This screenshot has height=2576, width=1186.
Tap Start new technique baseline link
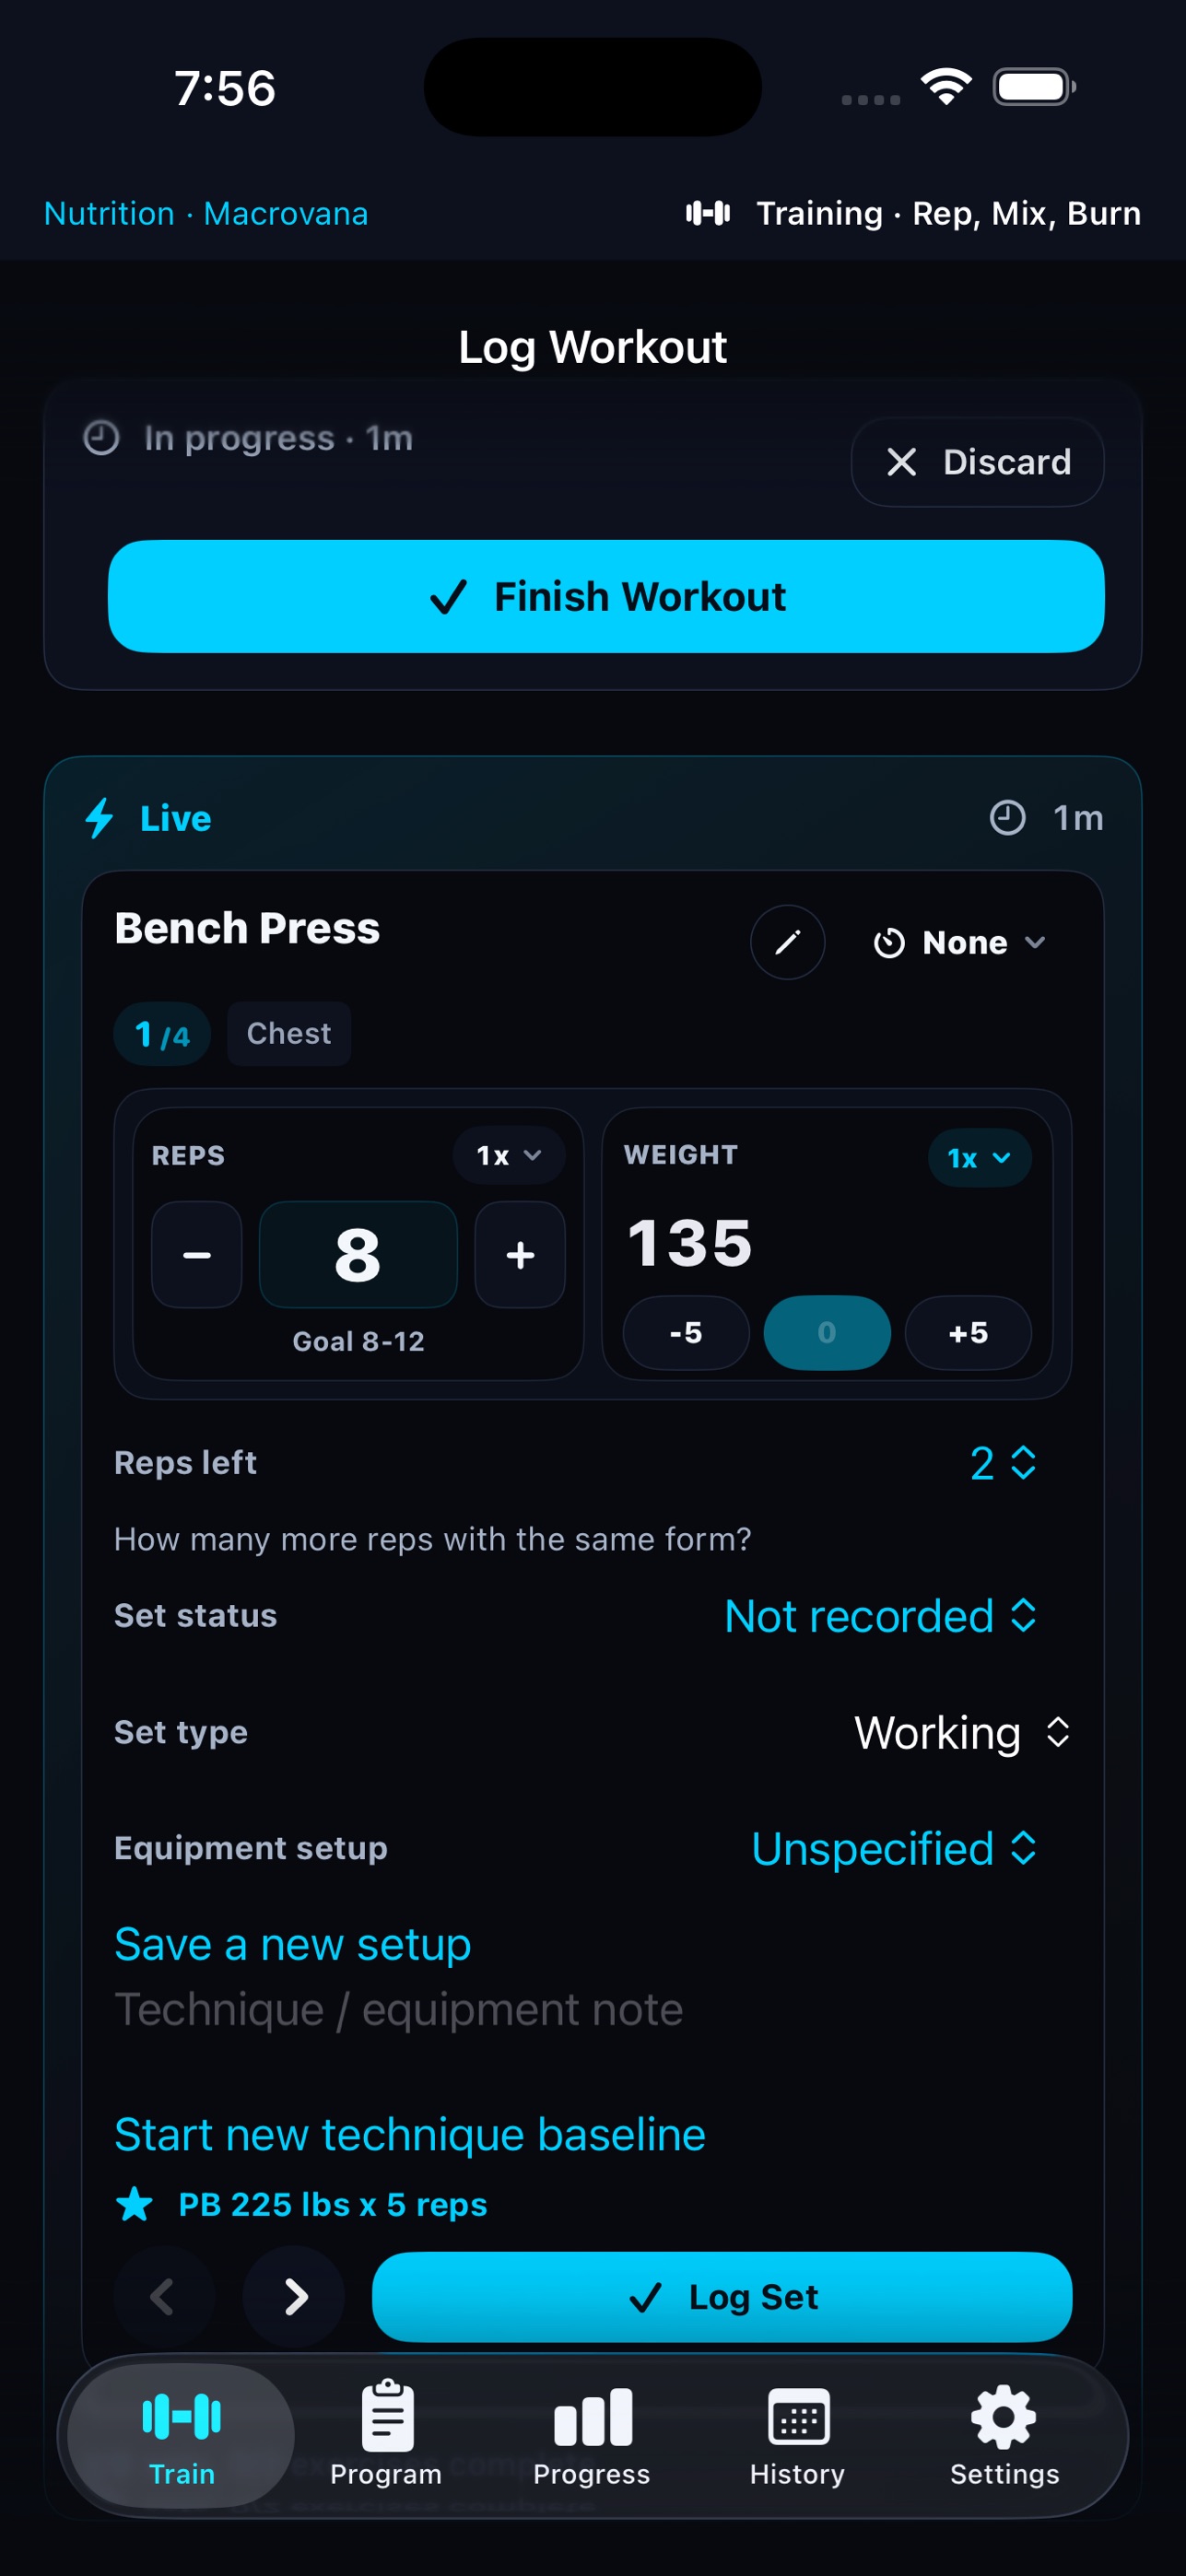click(410, 2134)
